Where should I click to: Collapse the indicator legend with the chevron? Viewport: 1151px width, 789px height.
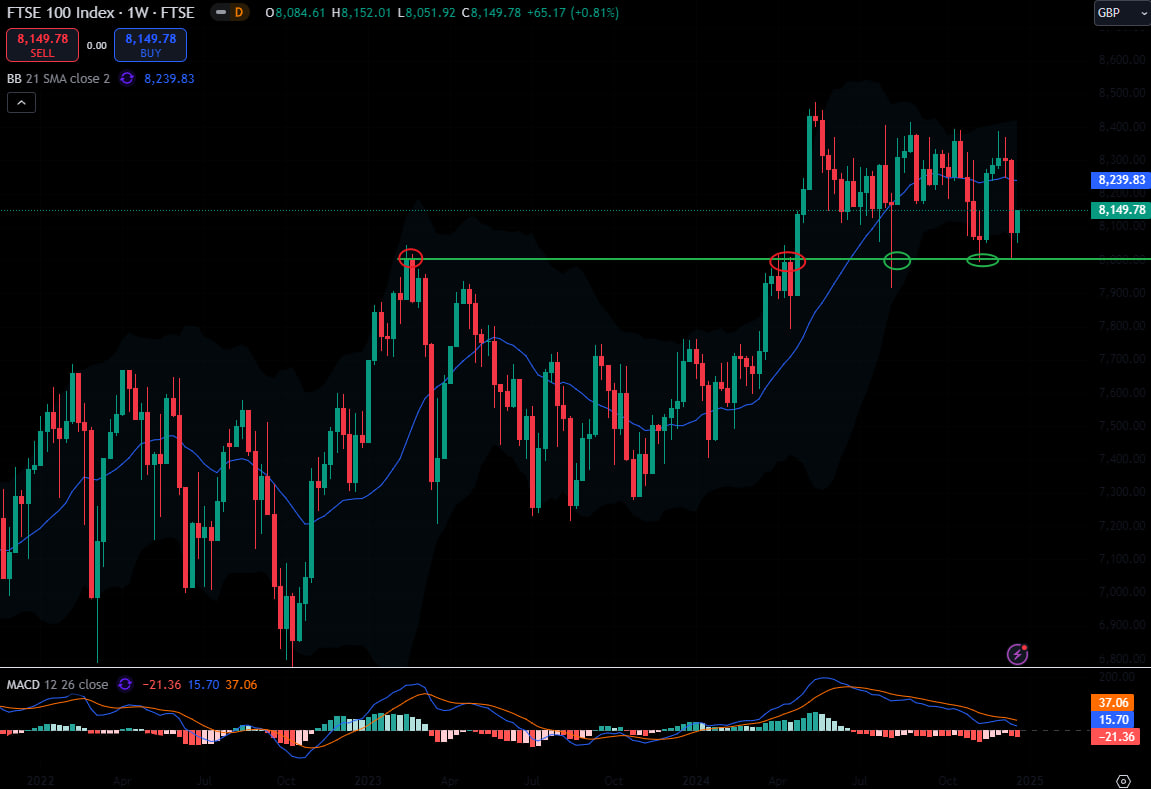pos(21,103)
